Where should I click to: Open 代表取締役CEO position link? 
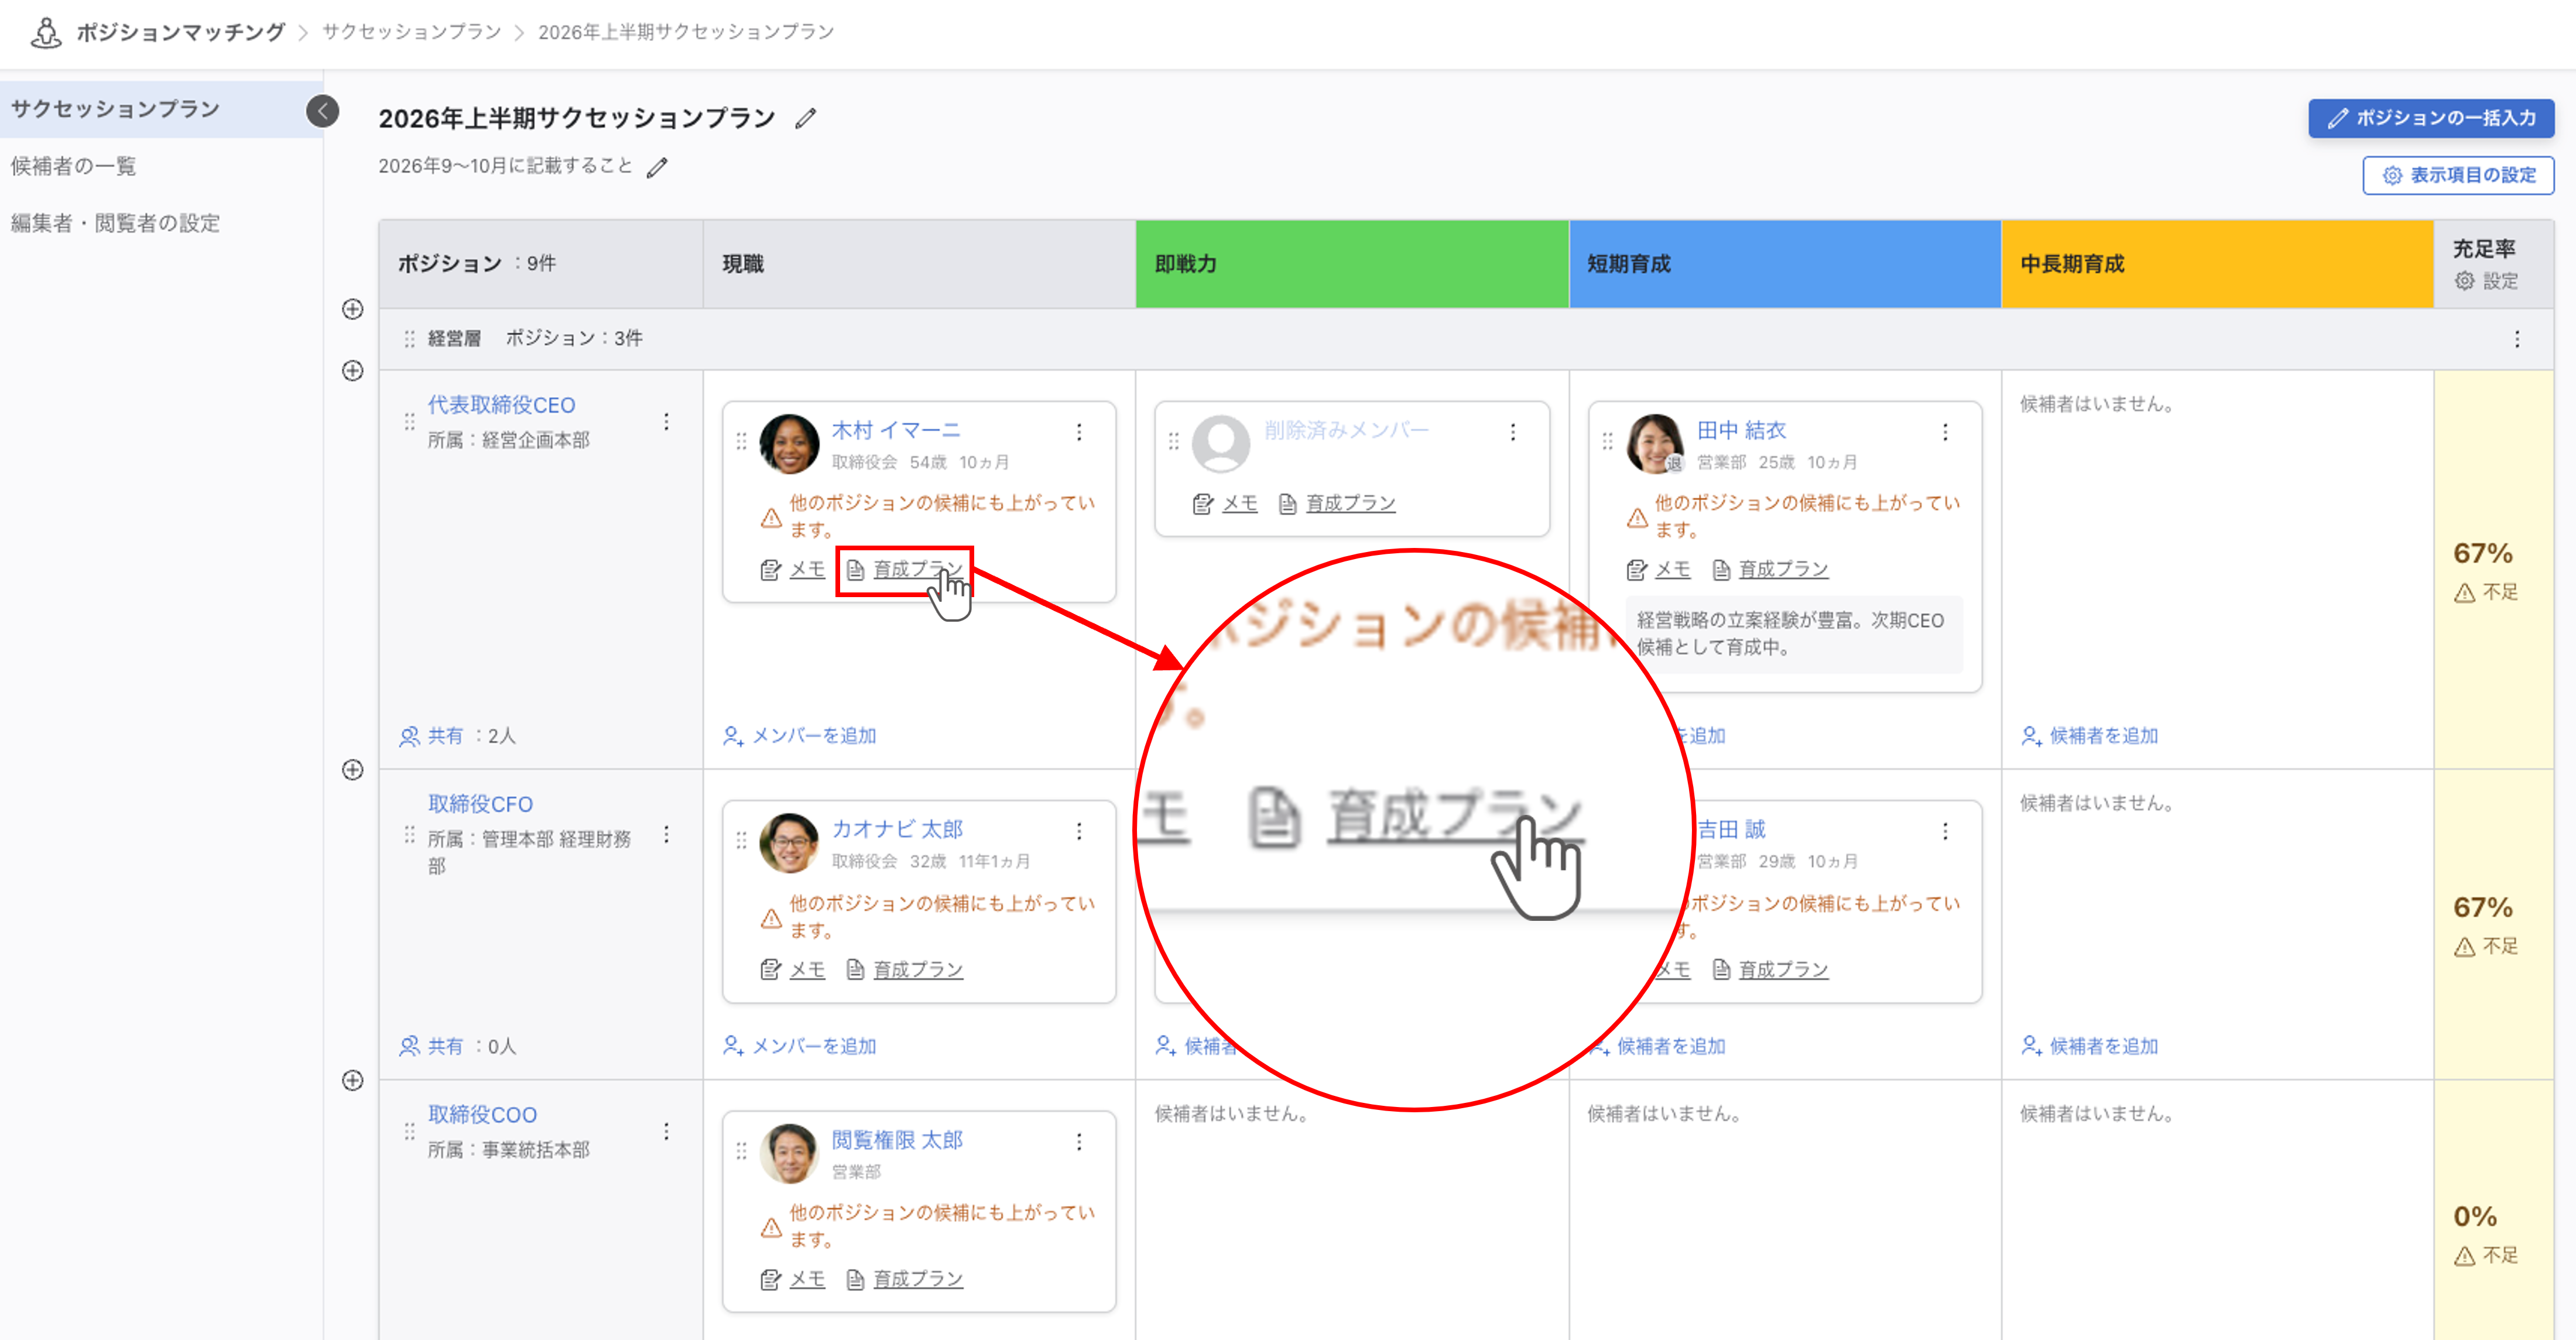[501, 405]
